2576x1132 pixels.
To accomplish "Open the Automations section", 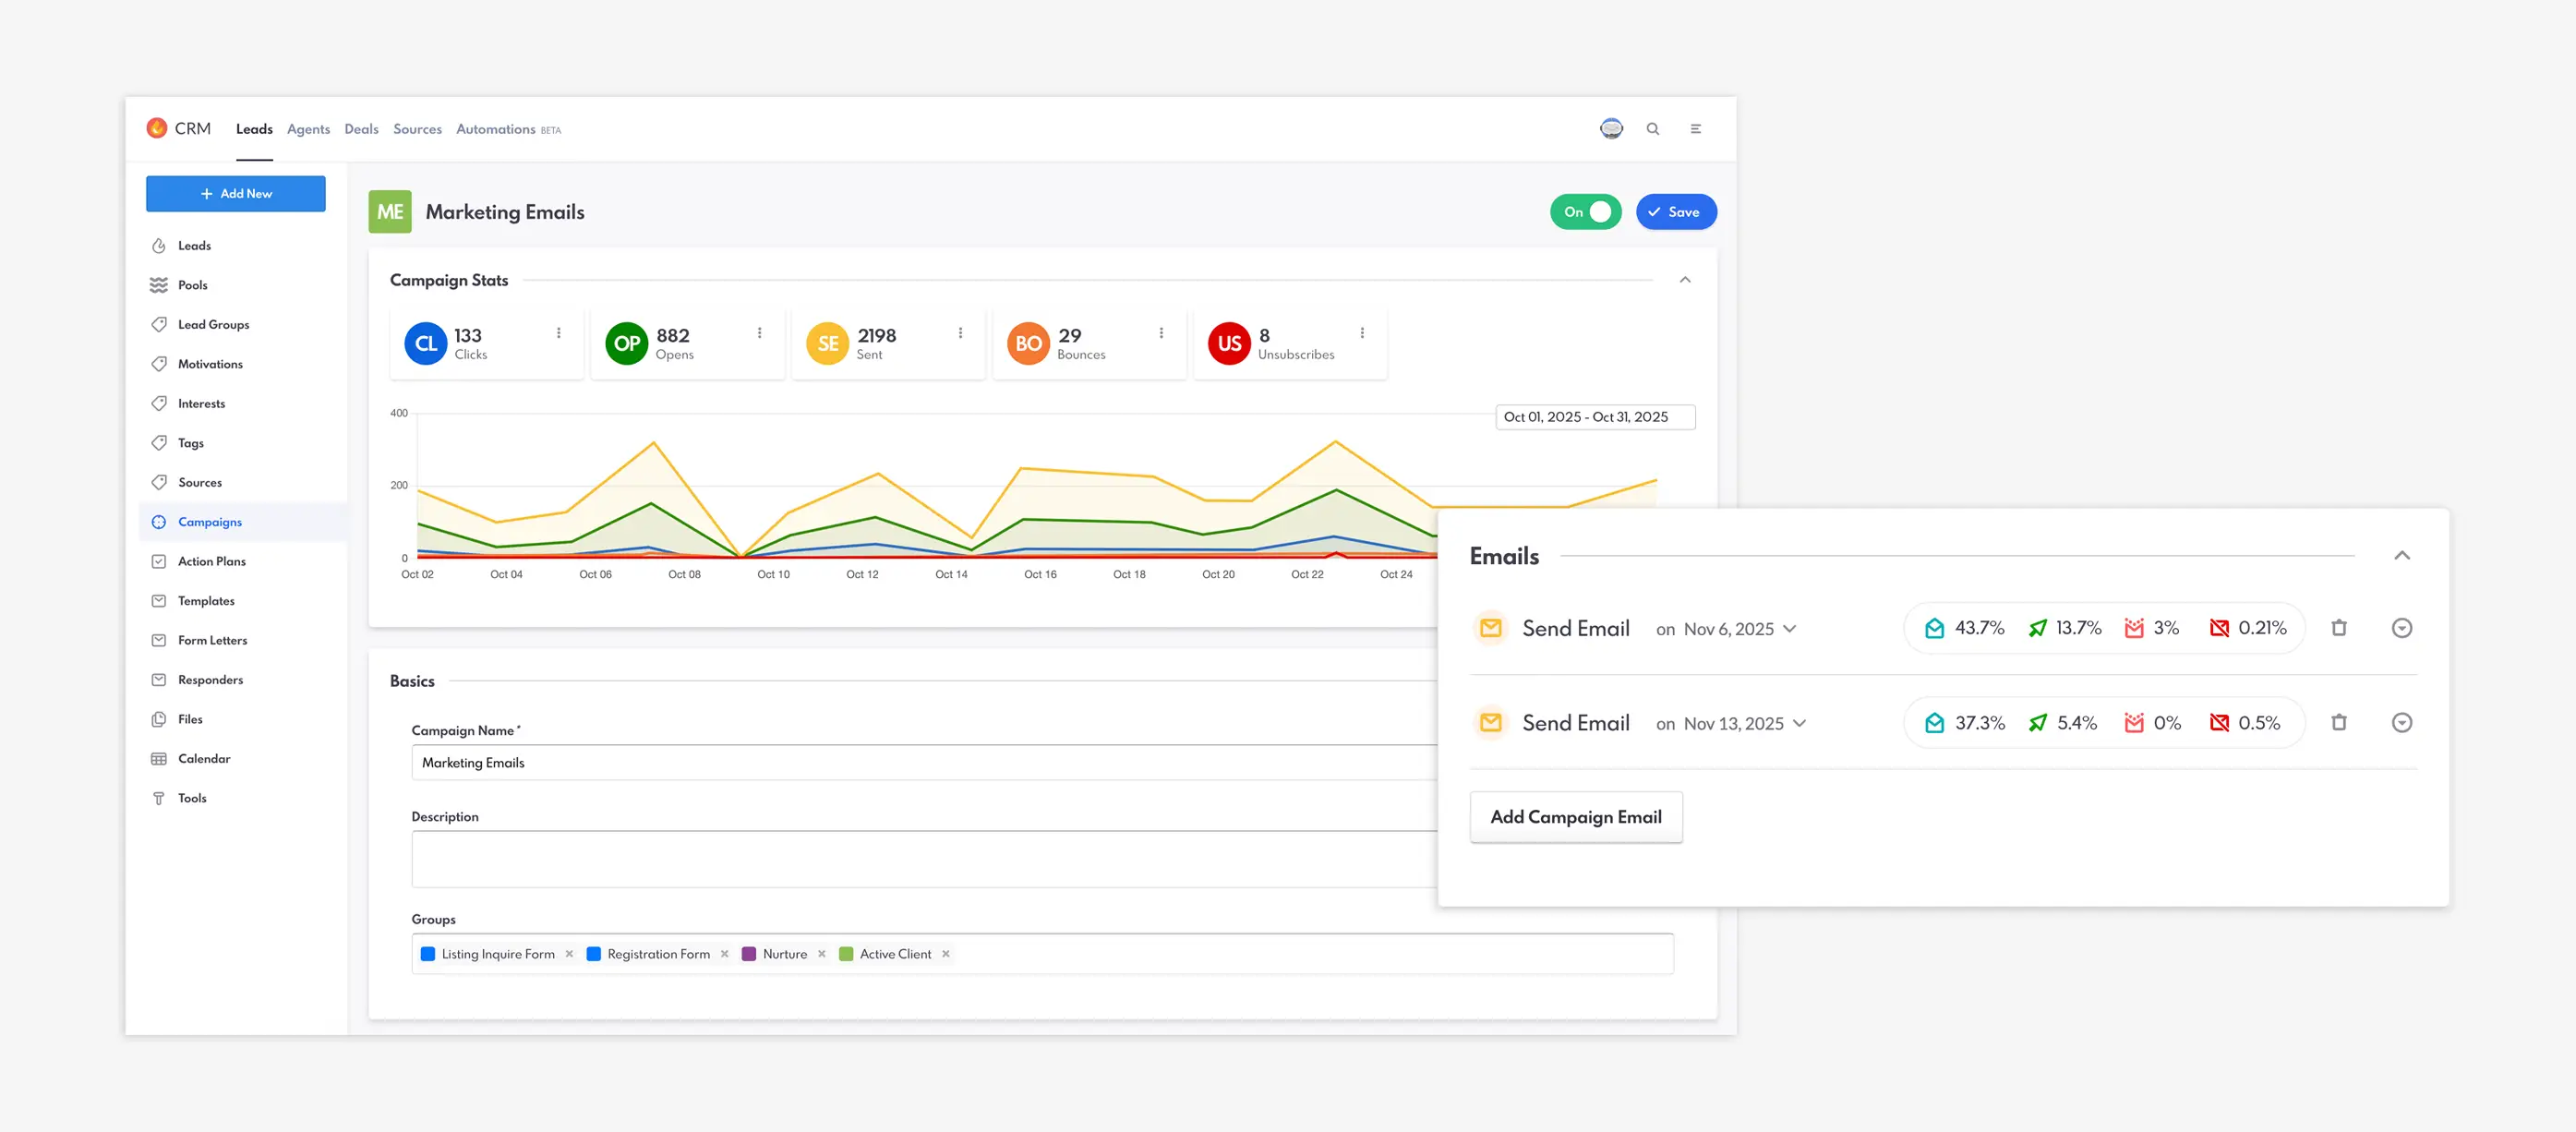I will [x=496, y=128].
